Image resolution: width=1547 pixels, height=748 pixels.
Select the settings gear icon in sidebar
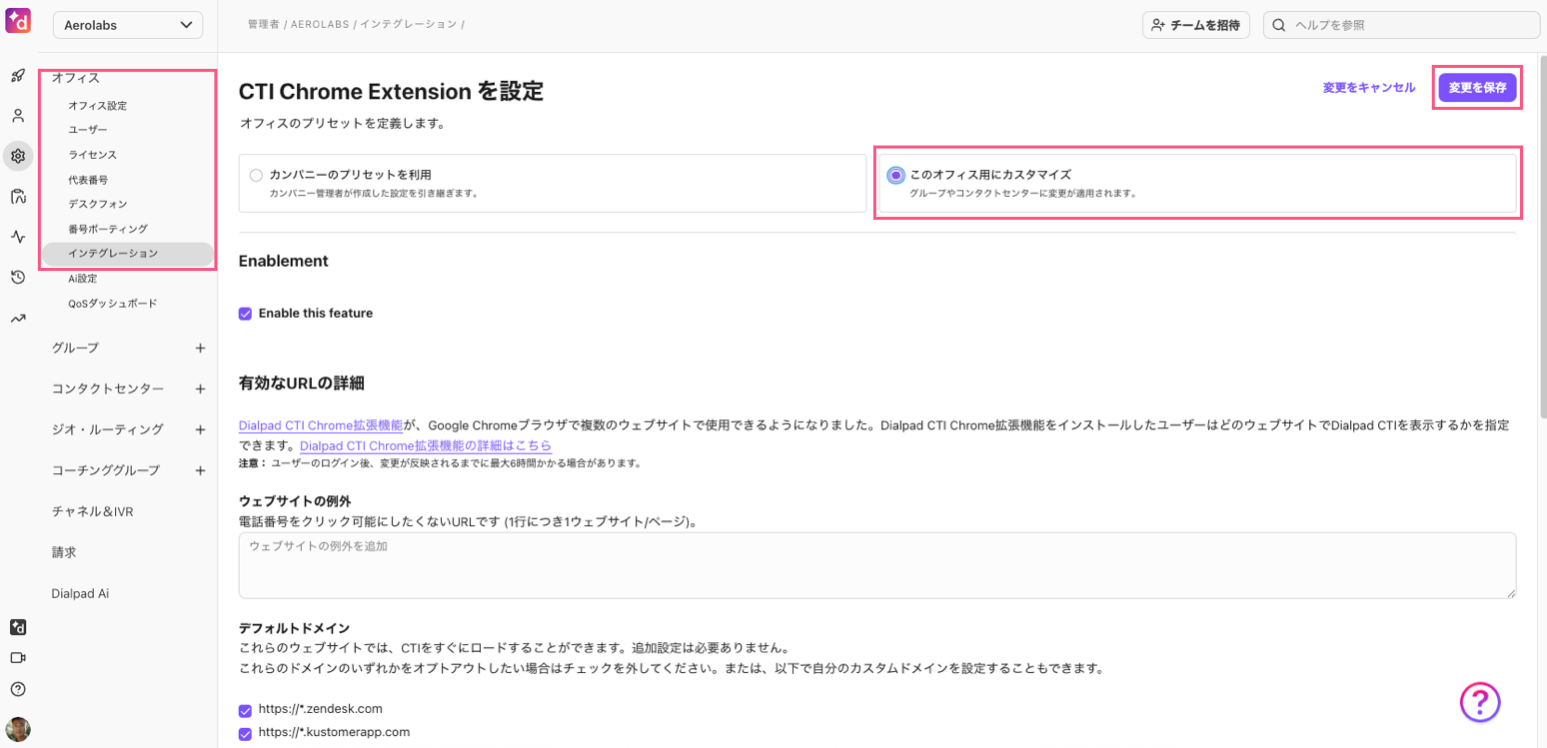pyautogui.click(x=18, y=156)
